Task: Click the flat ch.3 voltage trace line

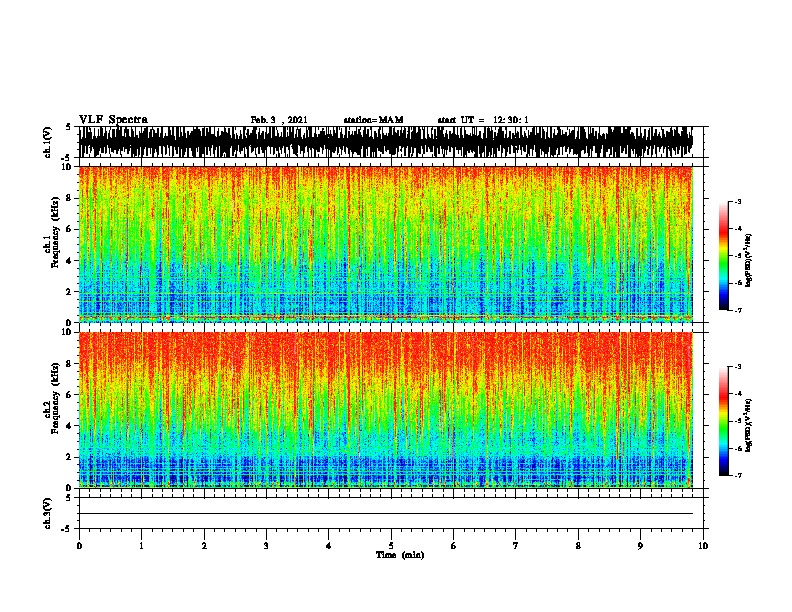Action: click(x=385, y=514)
